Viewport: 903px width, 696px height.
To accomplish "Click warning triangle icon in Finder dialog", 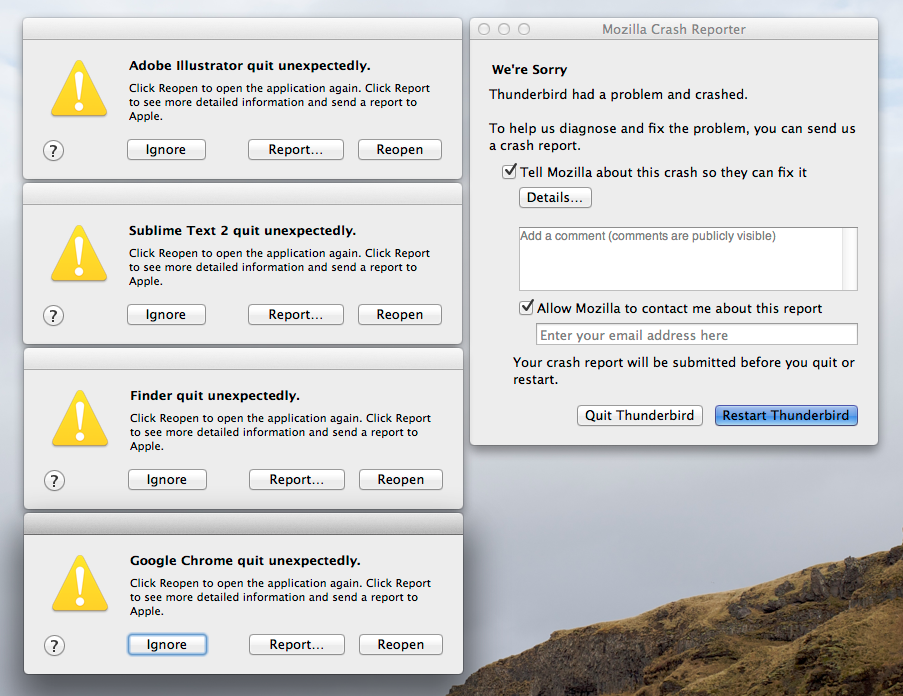I will (x=80, y=419).
